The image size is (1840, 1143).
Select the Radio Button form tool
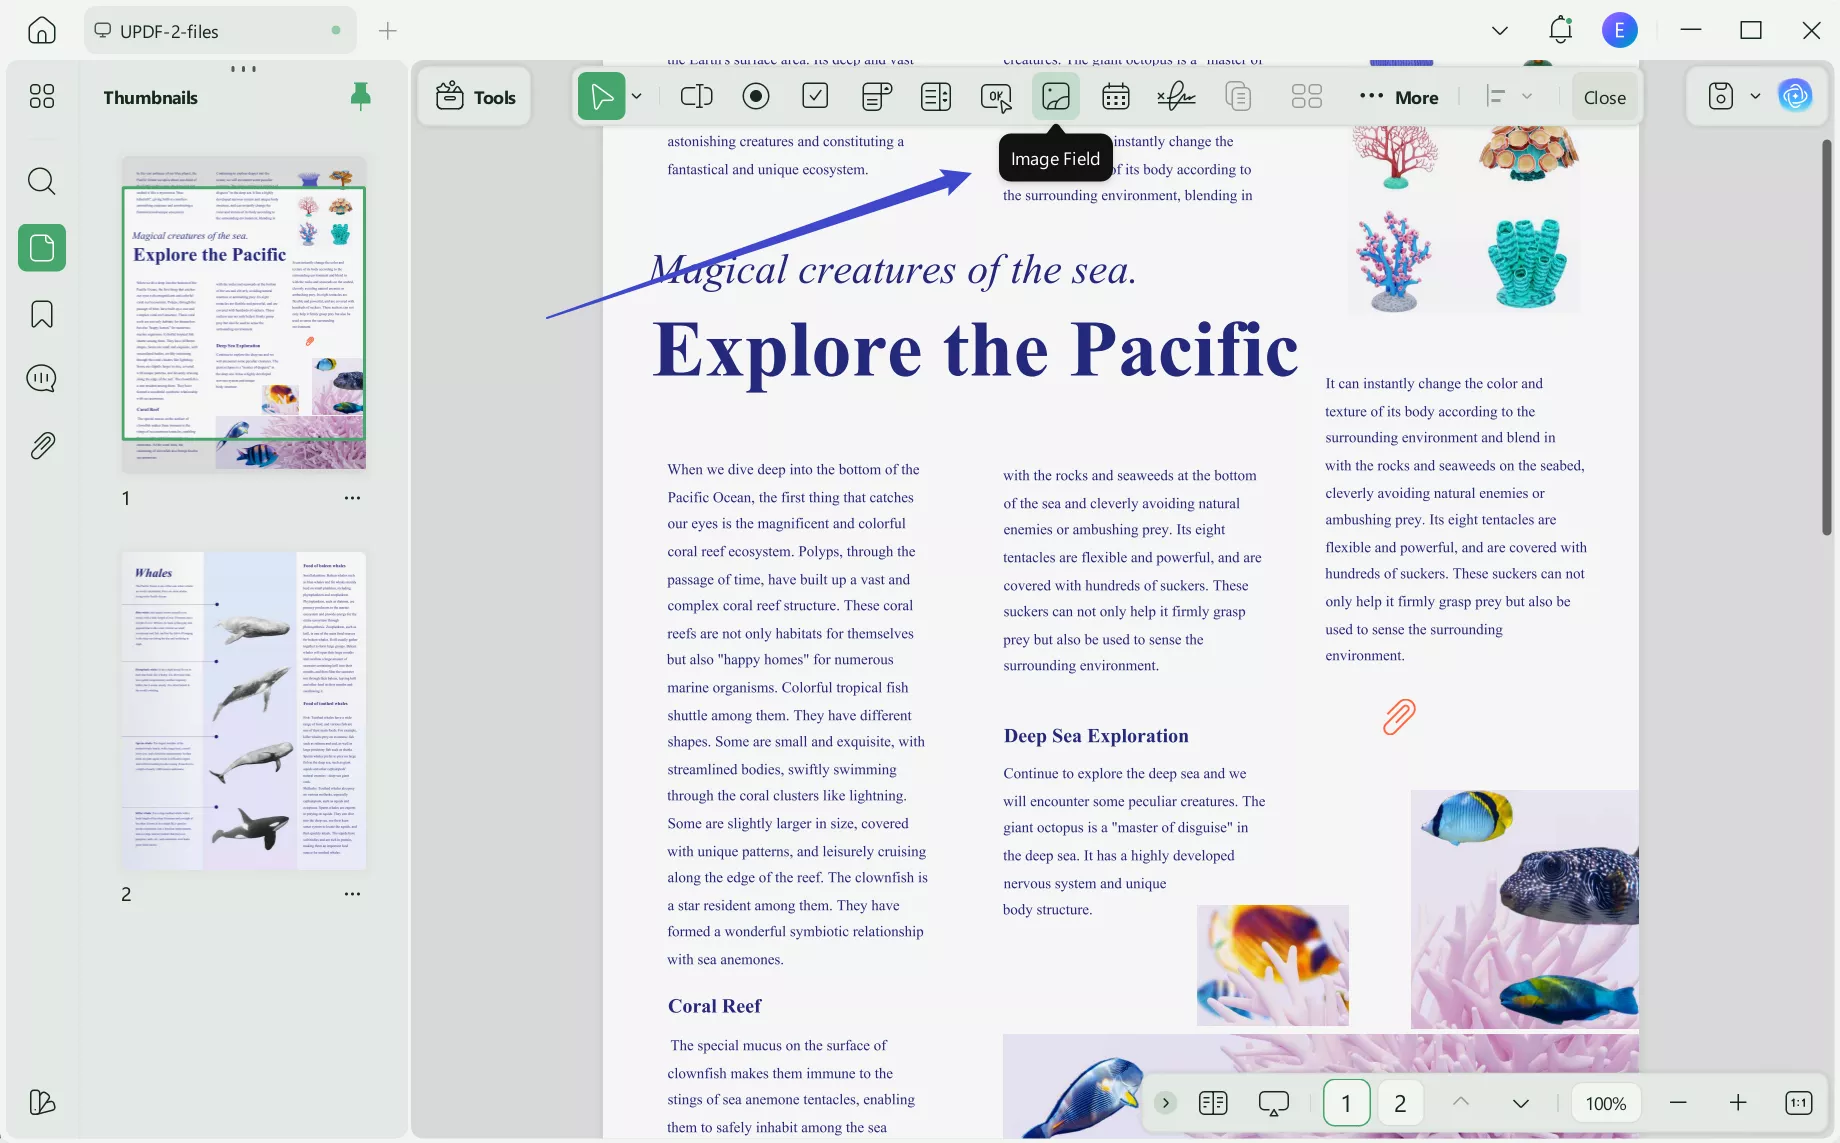tap(756, 97)
